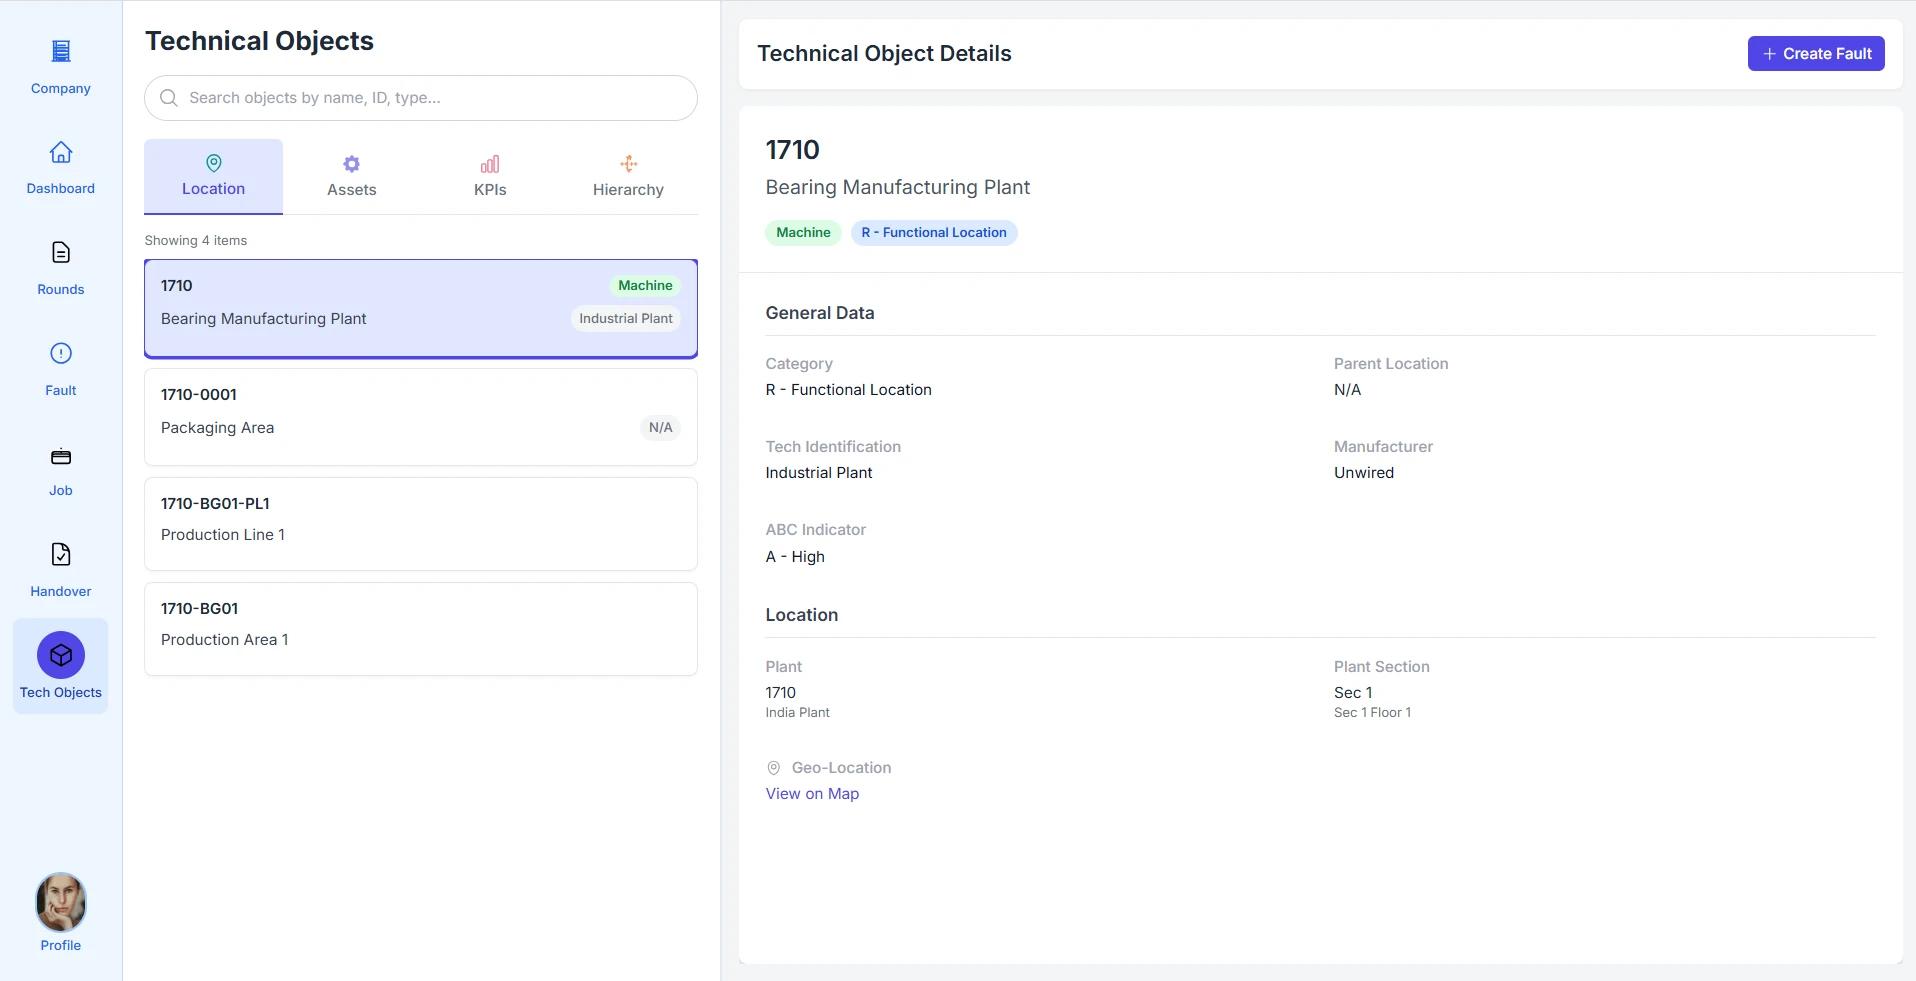Select the 1710-0001 Packaging Area item
The height and width of the screenshot is (981, 1916).
coord(420,417)
